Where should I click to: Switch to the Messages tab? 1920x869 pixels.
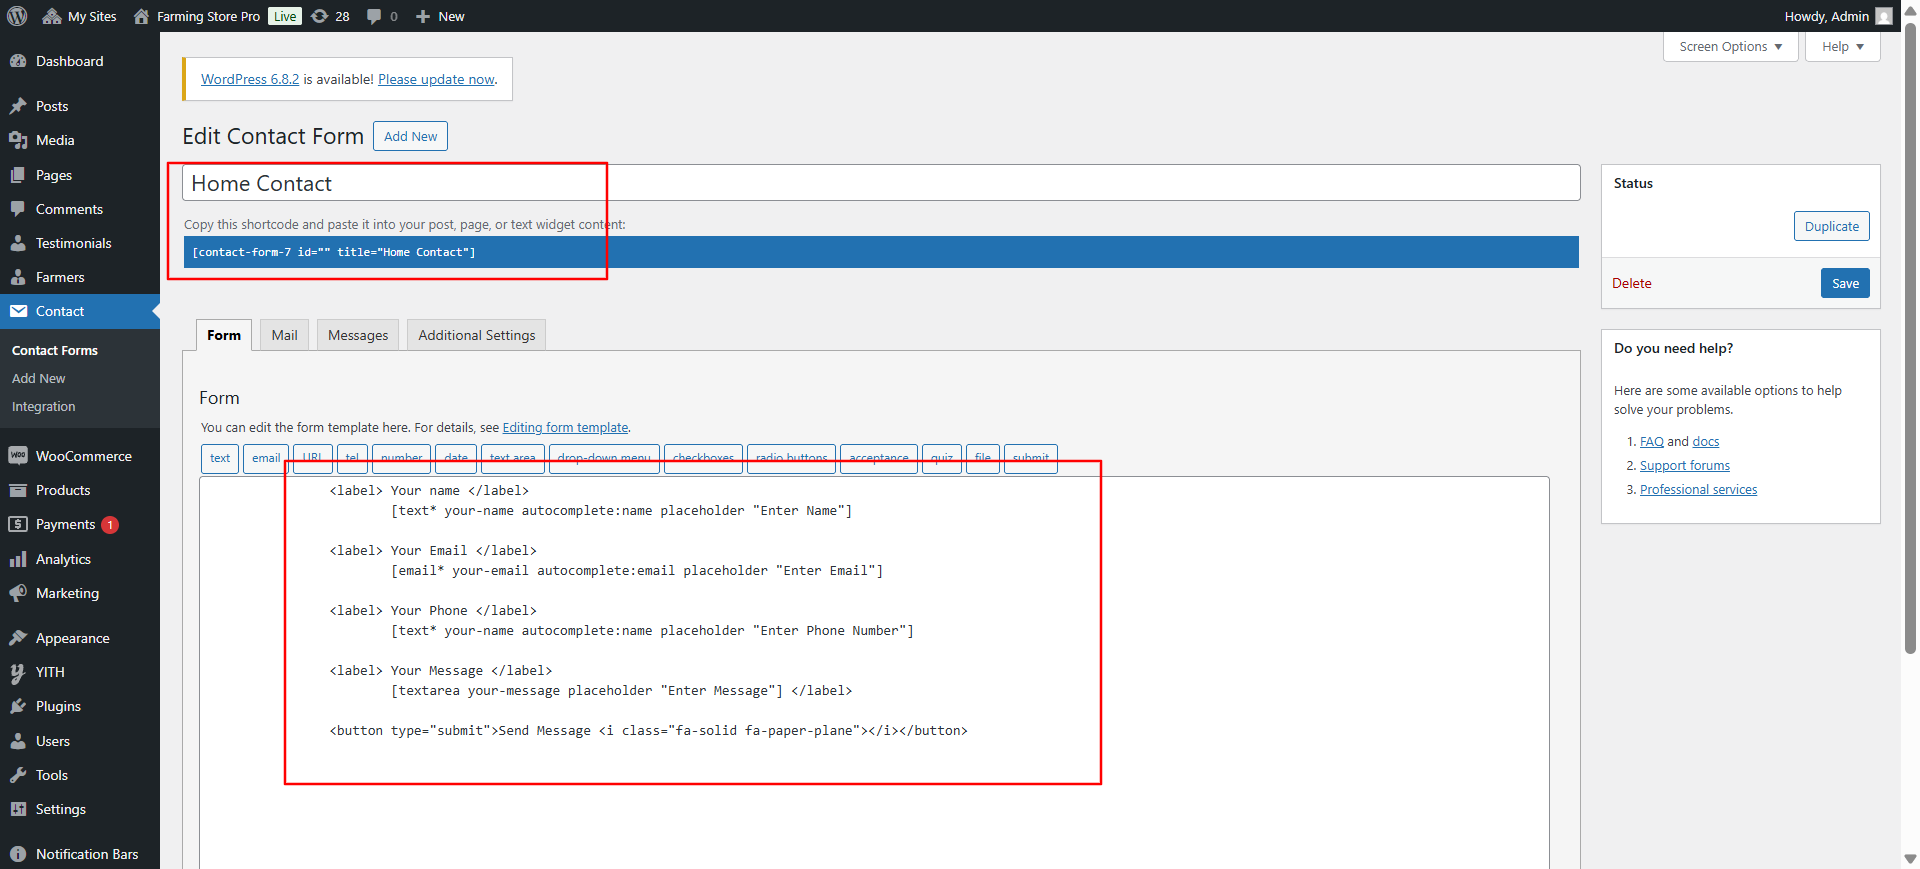point(358,335)
